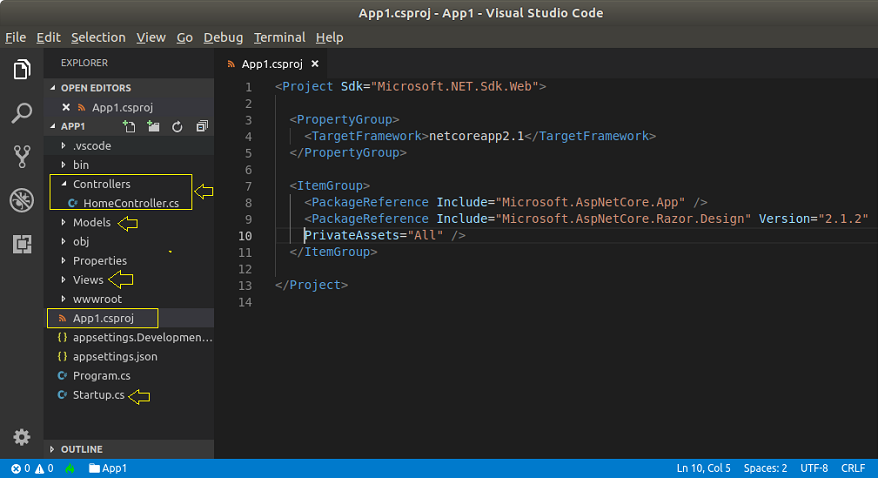This screenshot has height=478, width=878.
Task: Select the App1.csproj editor tab
Action: (272, 64)
